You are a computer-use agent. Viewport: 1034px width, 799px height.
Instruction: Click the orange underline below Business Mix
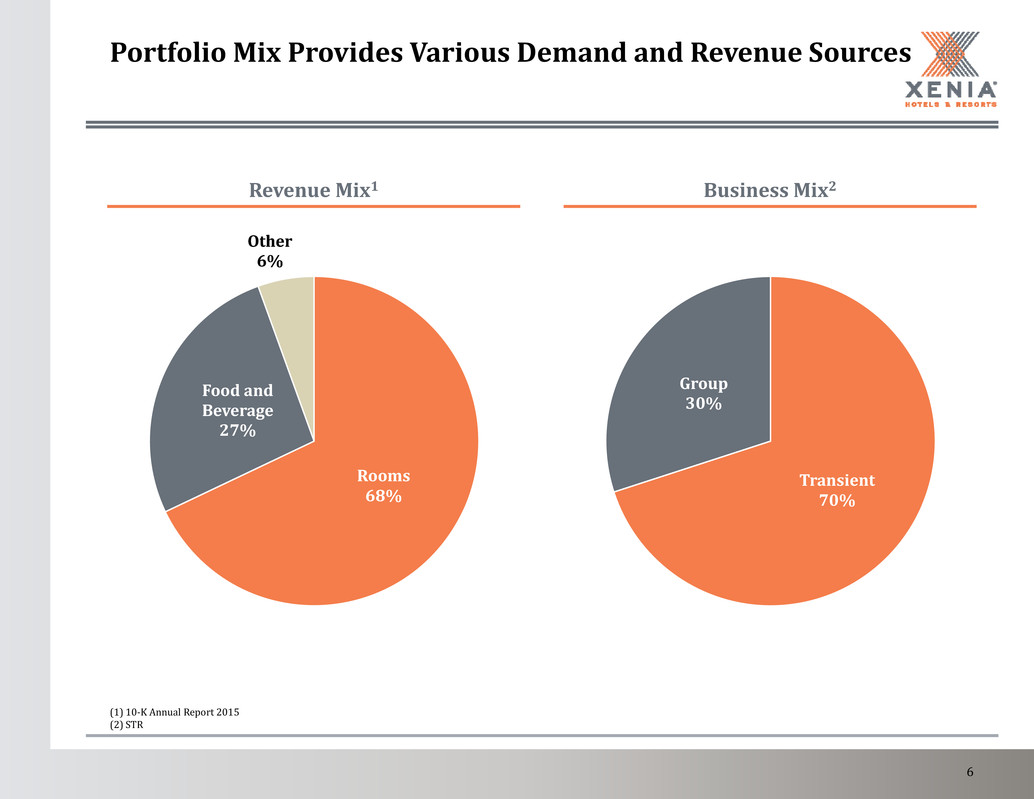769,206
